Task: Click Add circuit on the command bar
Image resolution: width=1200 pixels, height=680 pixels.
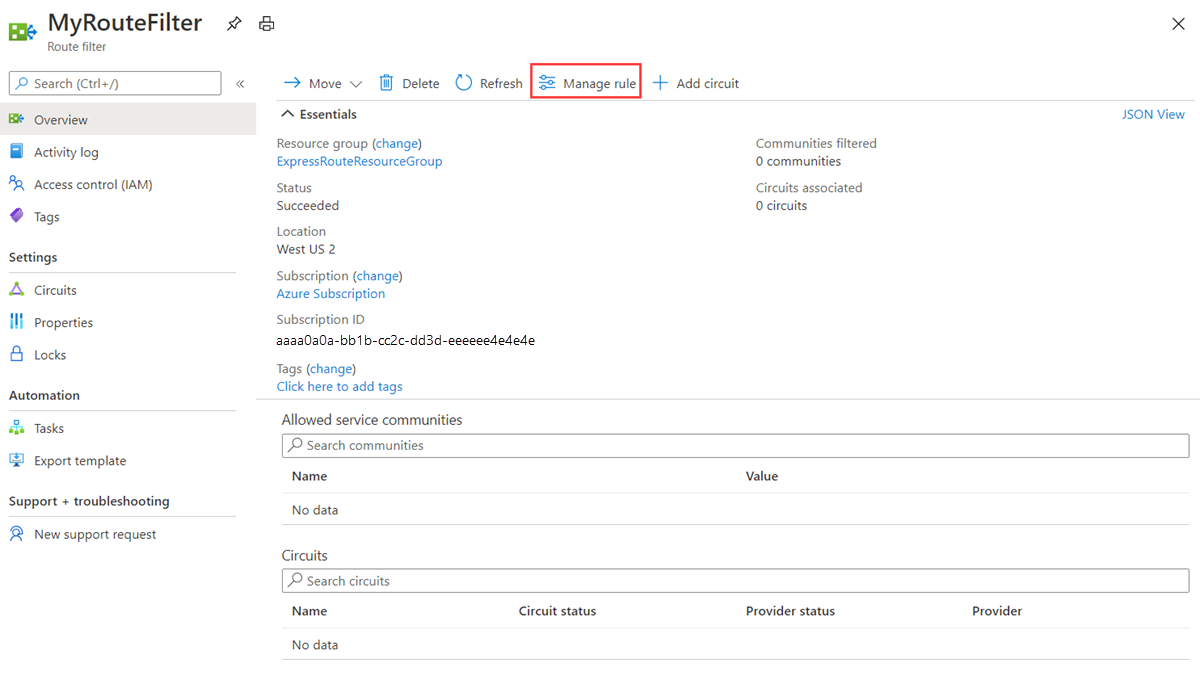Action: tap(695, 83)
